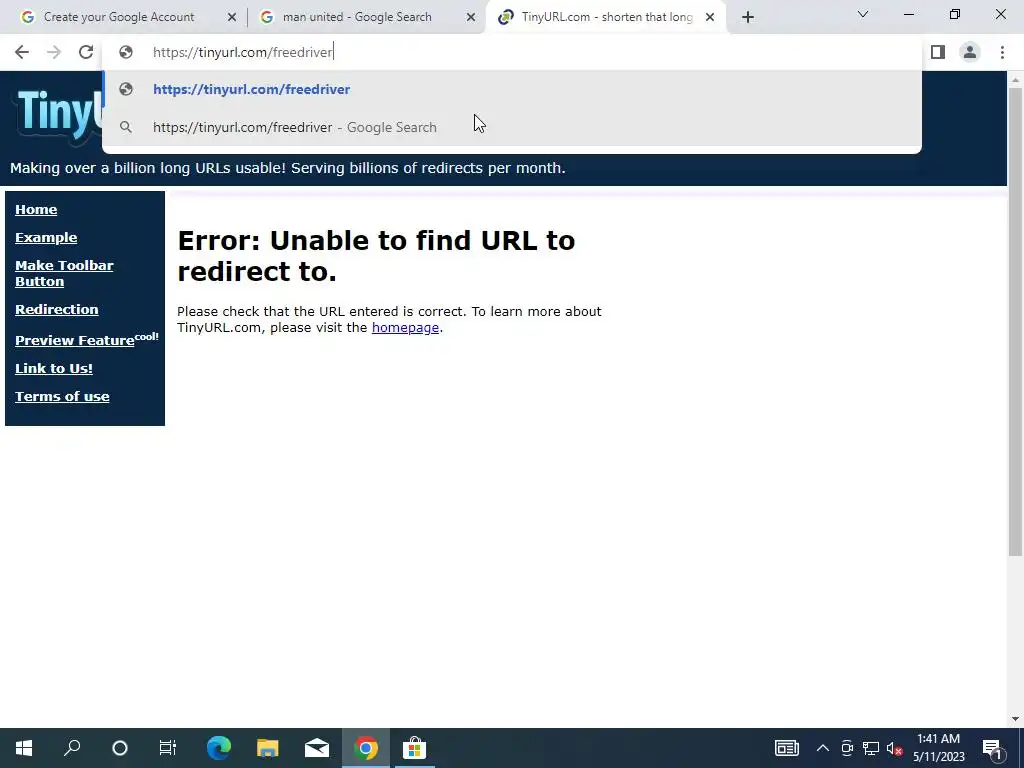Click the scrollbar down arrow
Image resolution: width=1024 pixels, height=768 pixels.
(x=1015, y=719)
